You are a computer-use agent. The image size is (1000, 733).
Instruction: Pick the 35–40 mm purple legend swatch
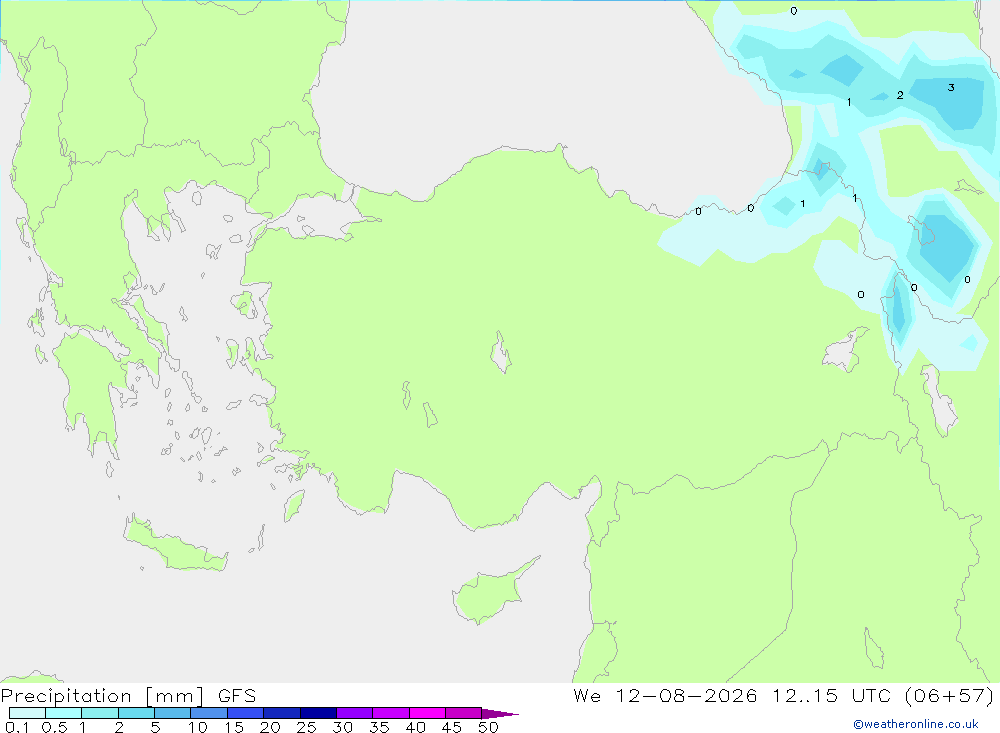[391, 713]
